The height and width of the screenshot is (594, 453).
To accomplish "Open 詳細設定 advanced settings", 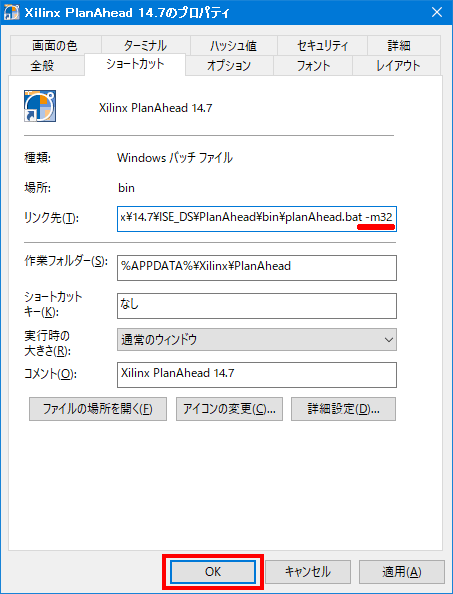I will coord(343,409).
